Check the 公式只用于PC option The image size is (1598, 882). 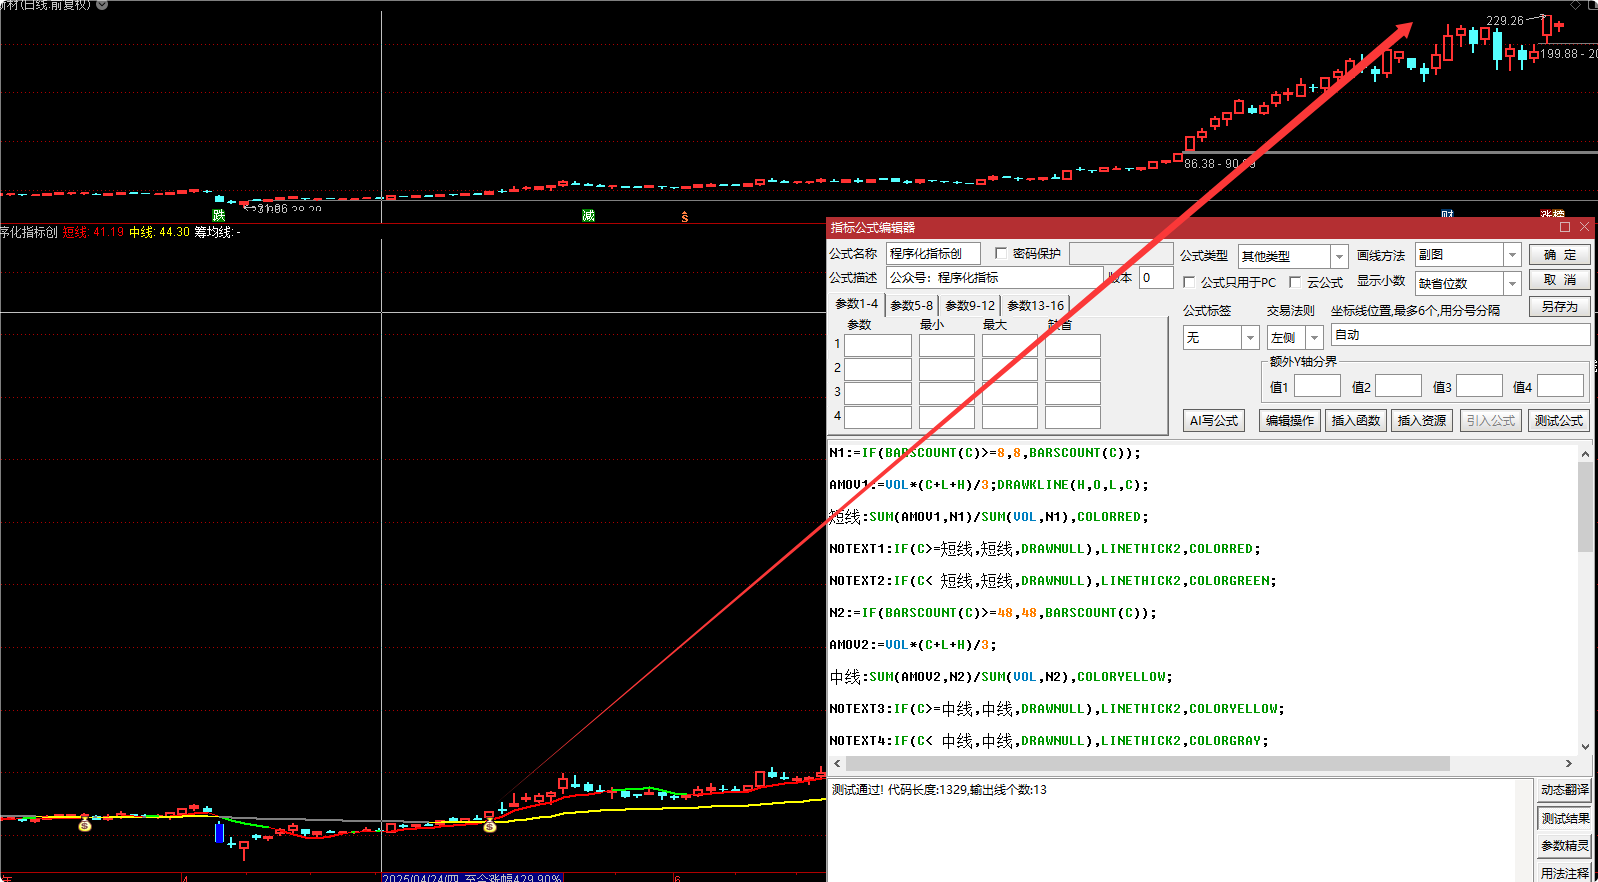click(x=1189, y=283)
